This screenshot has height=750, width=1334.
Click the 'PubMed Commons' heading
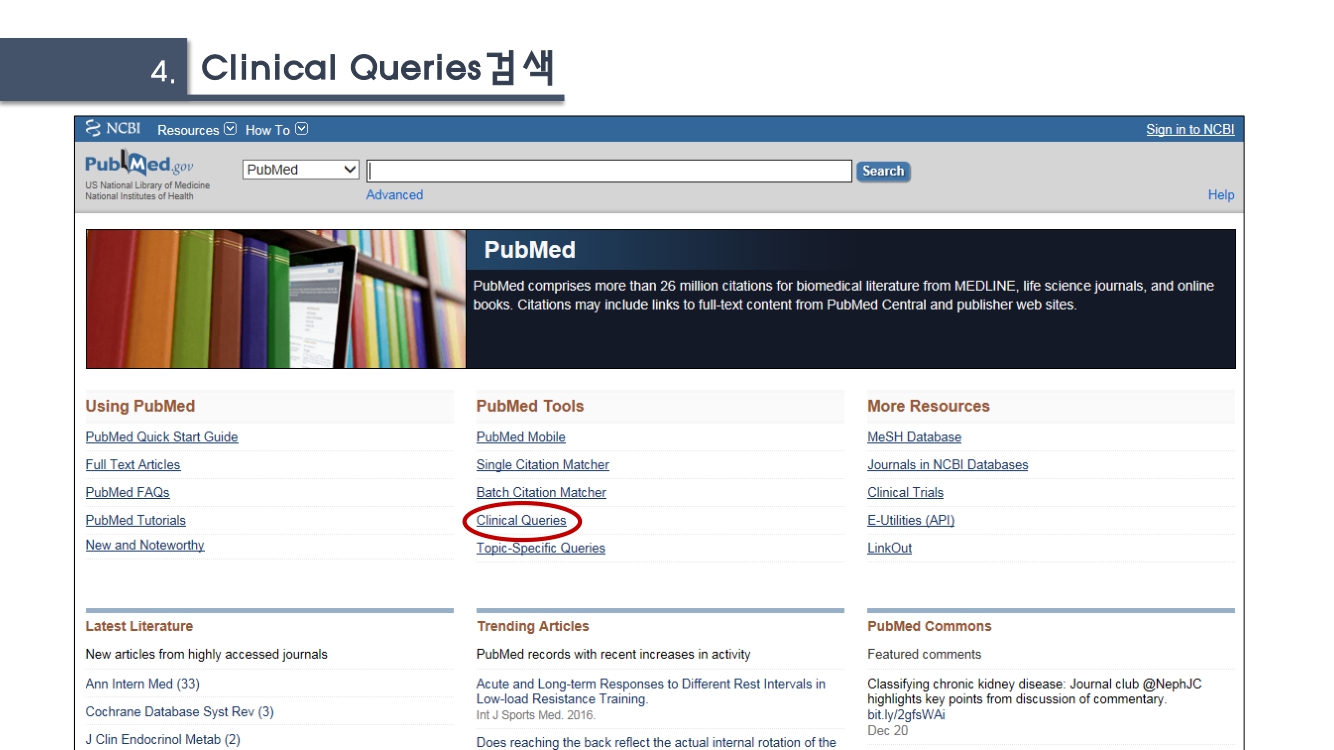point(930,627)
